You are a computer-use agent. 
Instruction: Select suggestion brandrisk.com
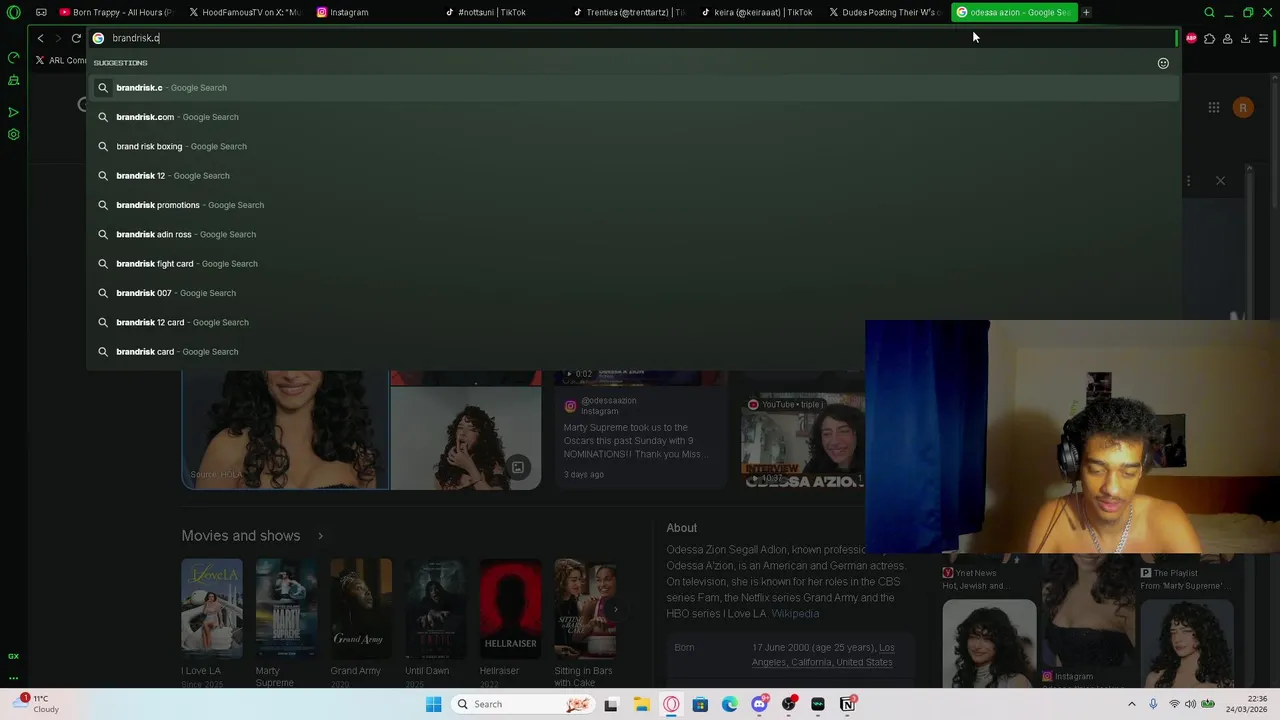(x=632, y=117)
